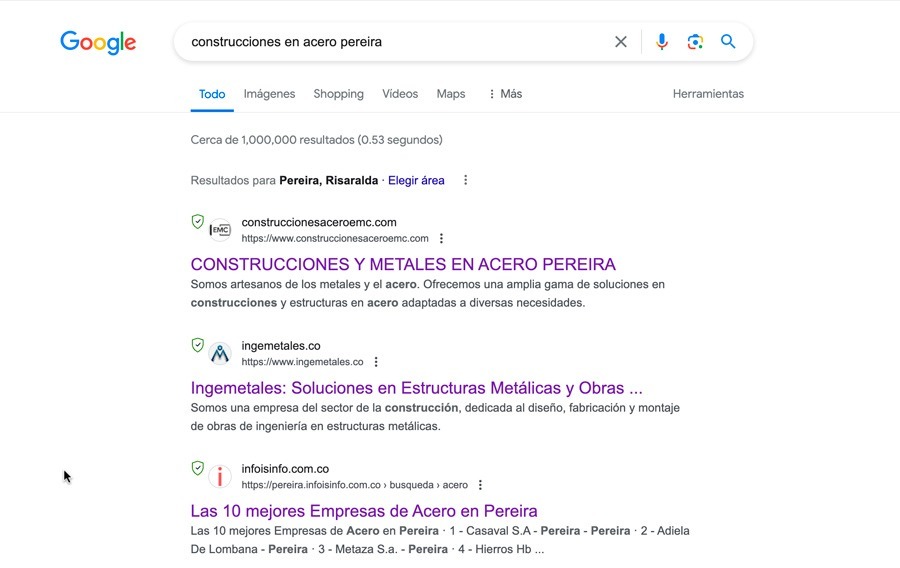Open Google Lens image search icon
Screen dimensions: 900x568
[x=695, y=42]
